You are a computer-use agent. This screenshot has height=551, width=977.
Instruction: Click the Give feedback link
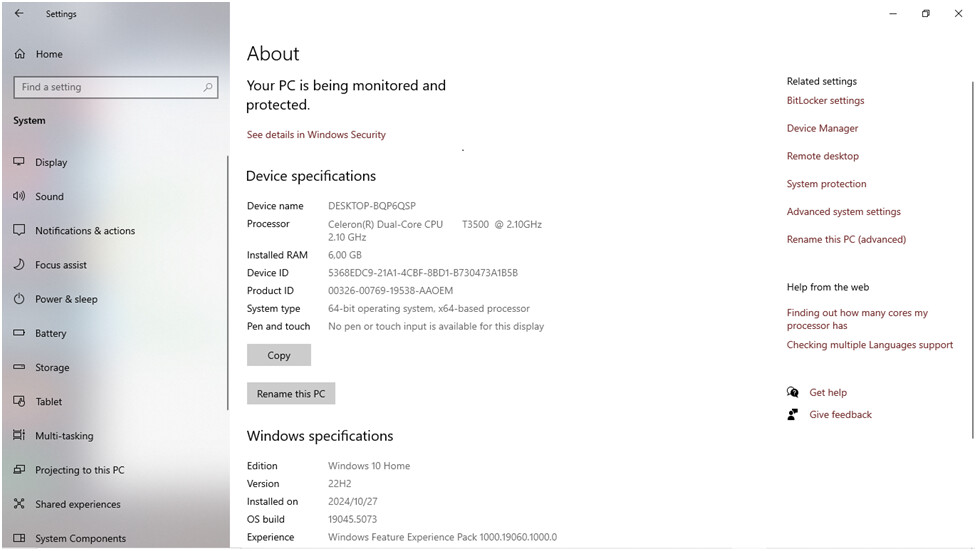click(x=840, y=414)
